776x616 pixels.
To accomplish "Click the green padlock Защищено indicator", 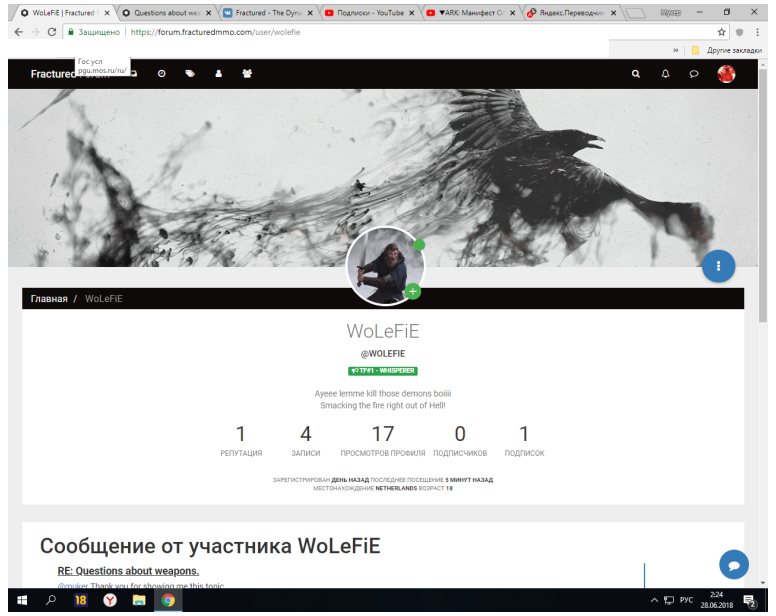I will (x=94, y=32).
